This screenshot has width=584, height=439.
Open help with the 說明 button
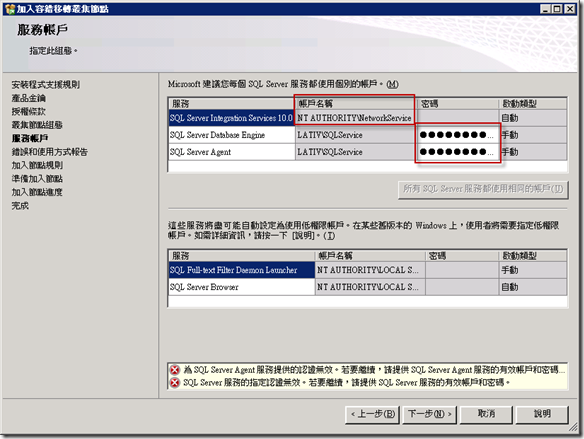[542, 414]
